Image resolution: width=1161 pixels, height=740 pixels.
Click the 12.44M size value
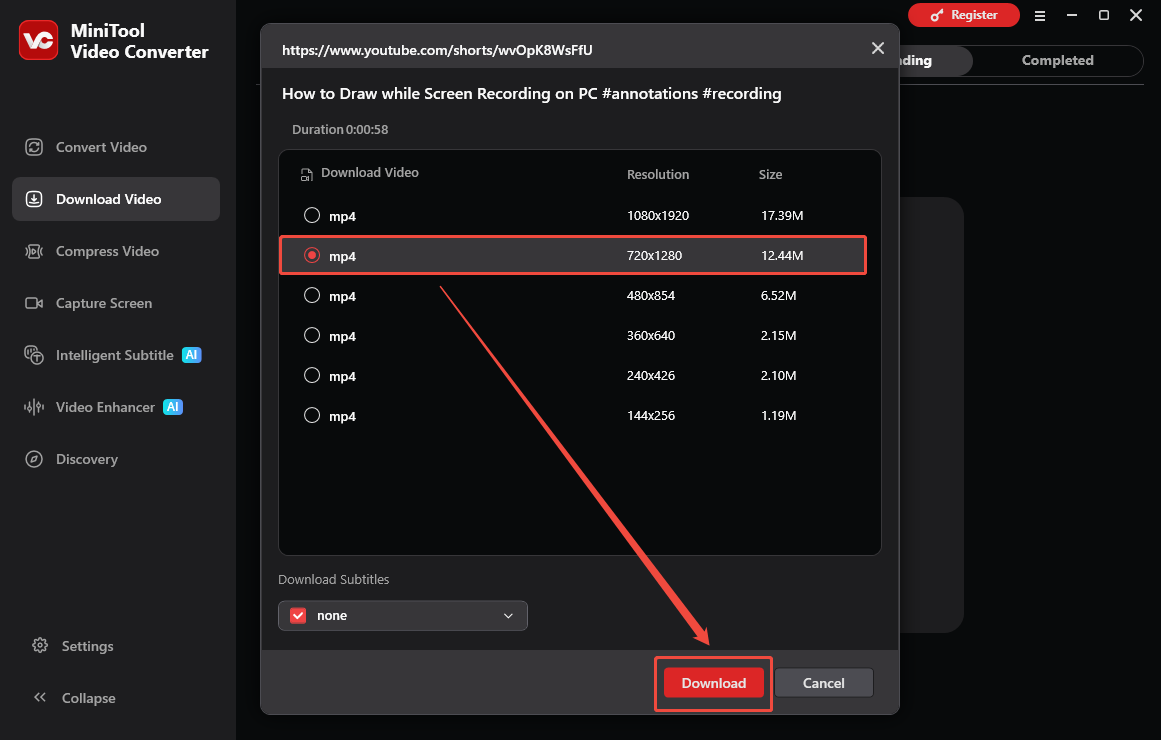pos(782,256)
